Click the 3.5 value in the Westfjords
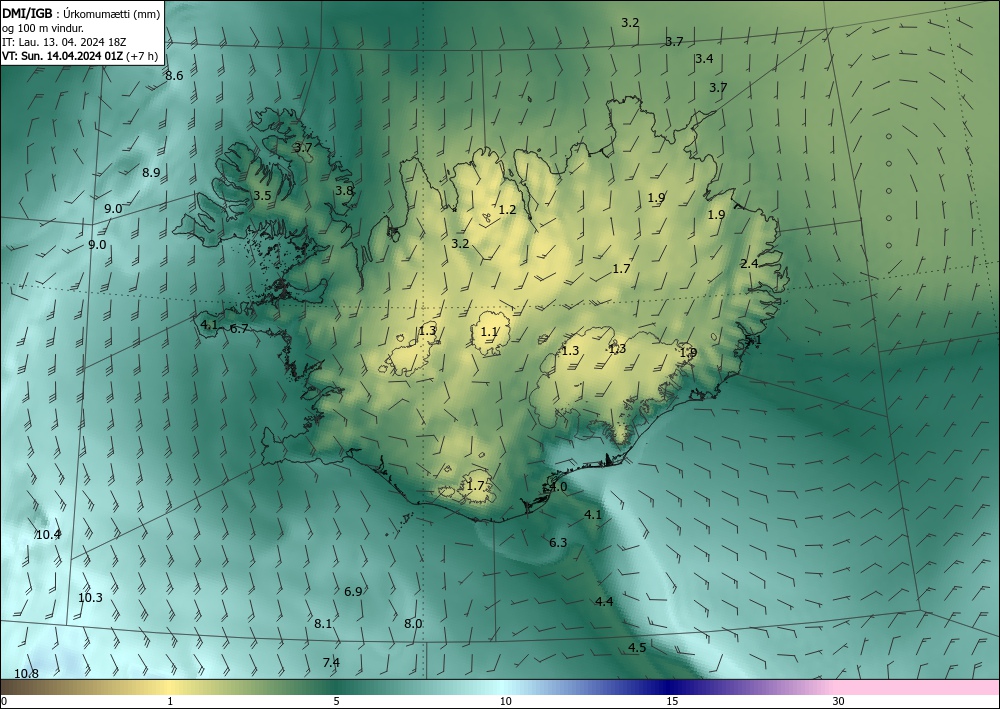 click(262, 196)
